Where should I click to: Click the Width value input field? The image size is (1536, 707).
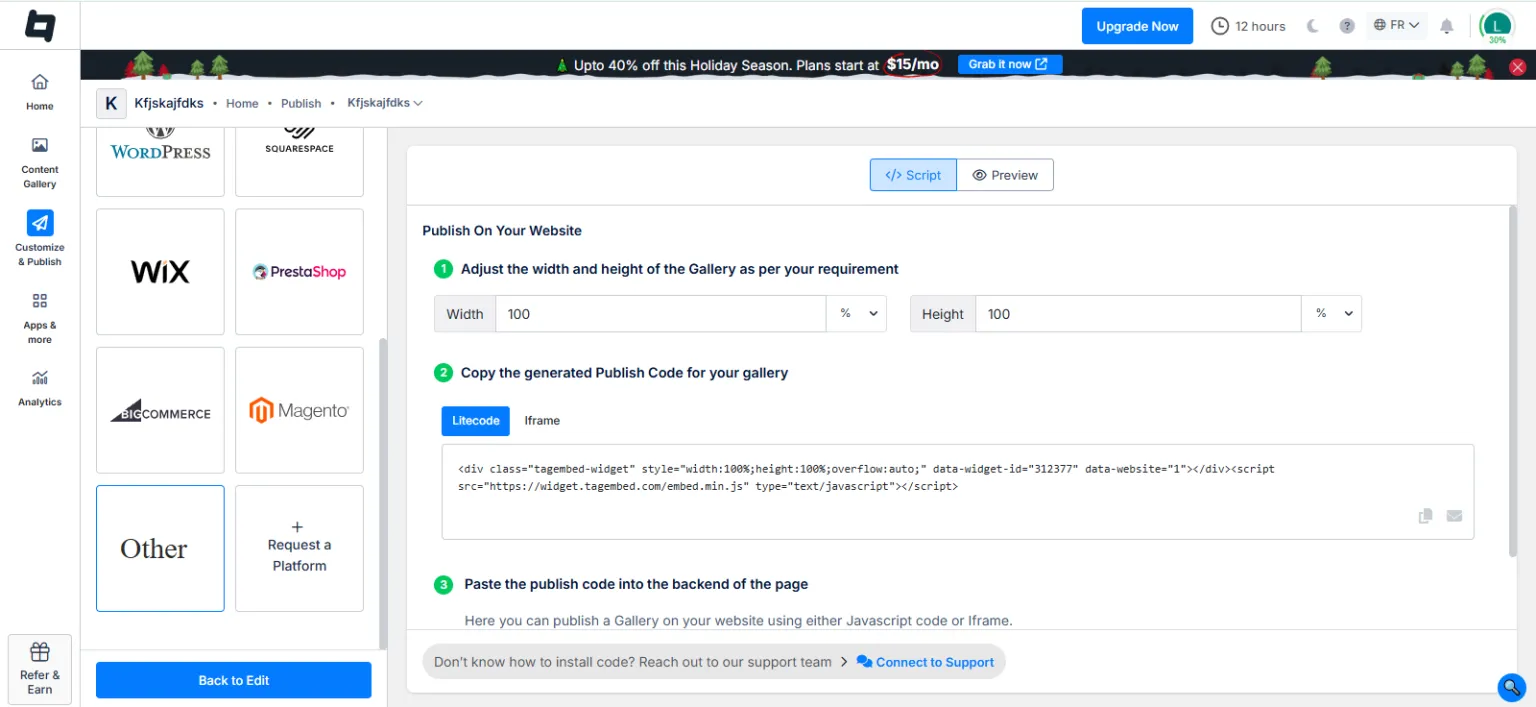point(660,314)
